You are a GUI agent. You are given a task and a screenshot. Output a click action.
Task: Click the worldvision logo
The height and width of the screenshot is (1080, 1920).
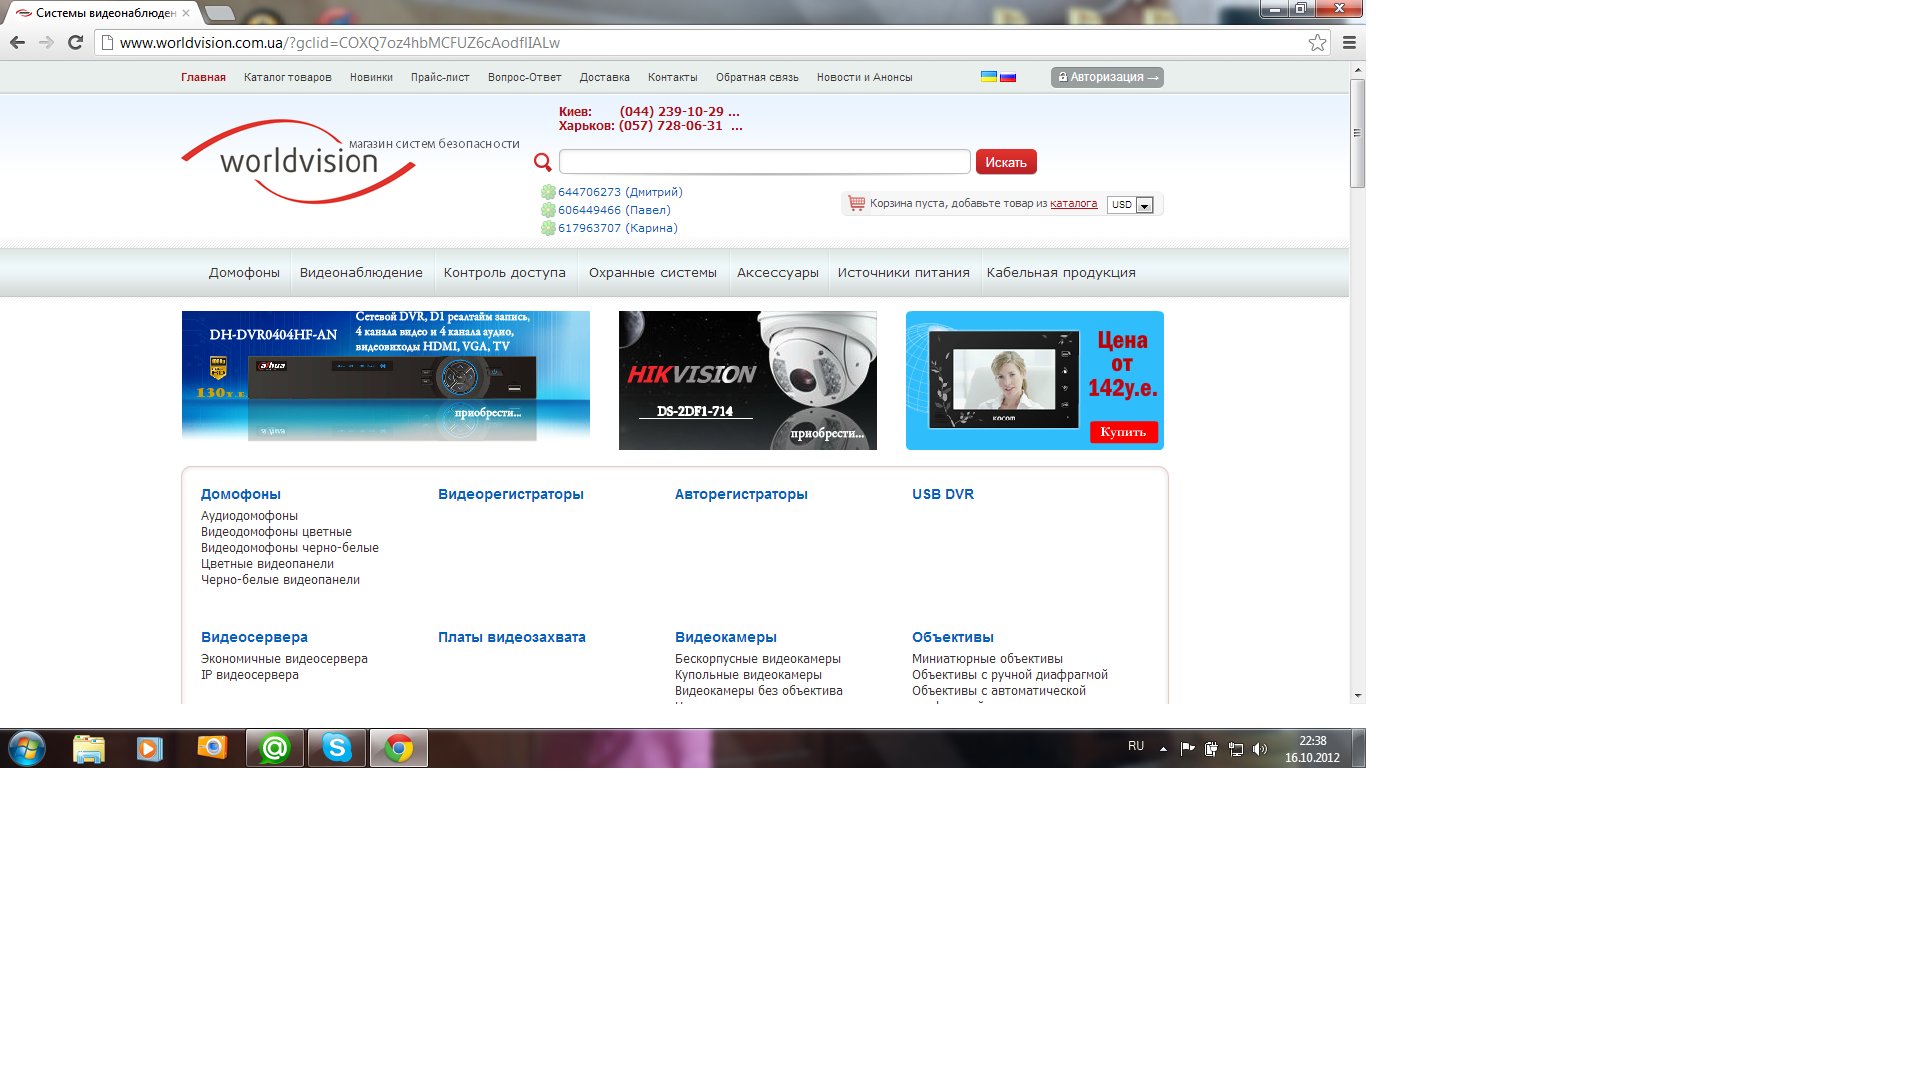point(298,162)
